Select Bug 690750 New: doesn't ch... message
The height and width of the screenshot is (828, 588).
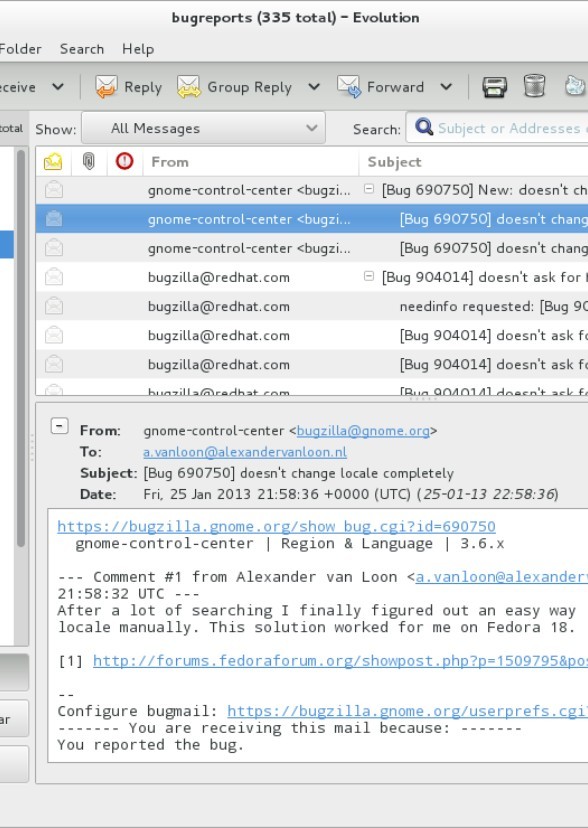[x=311, y=190]
